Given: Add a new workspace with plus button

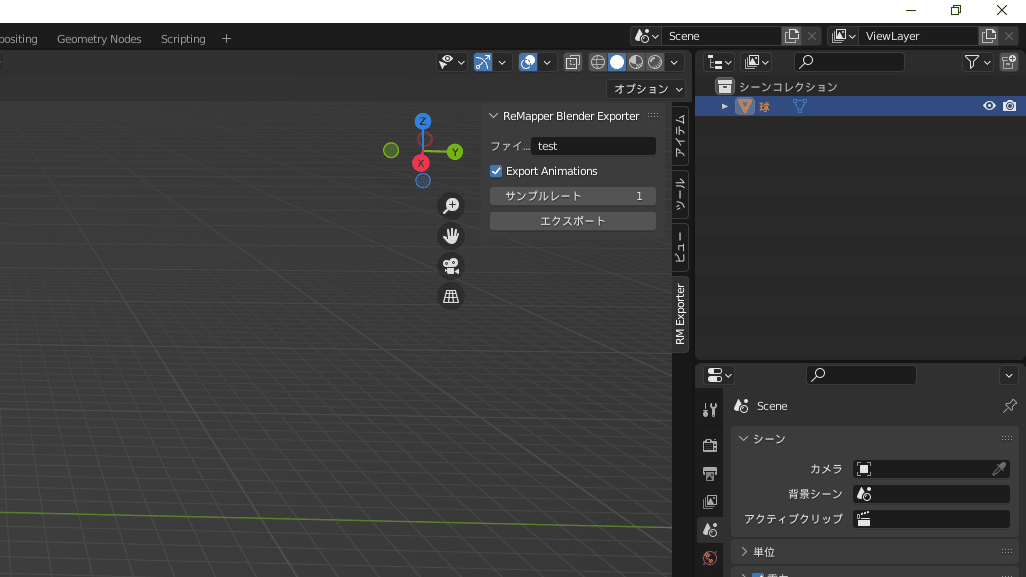Looking at the screenshot, I should point(226,39).
